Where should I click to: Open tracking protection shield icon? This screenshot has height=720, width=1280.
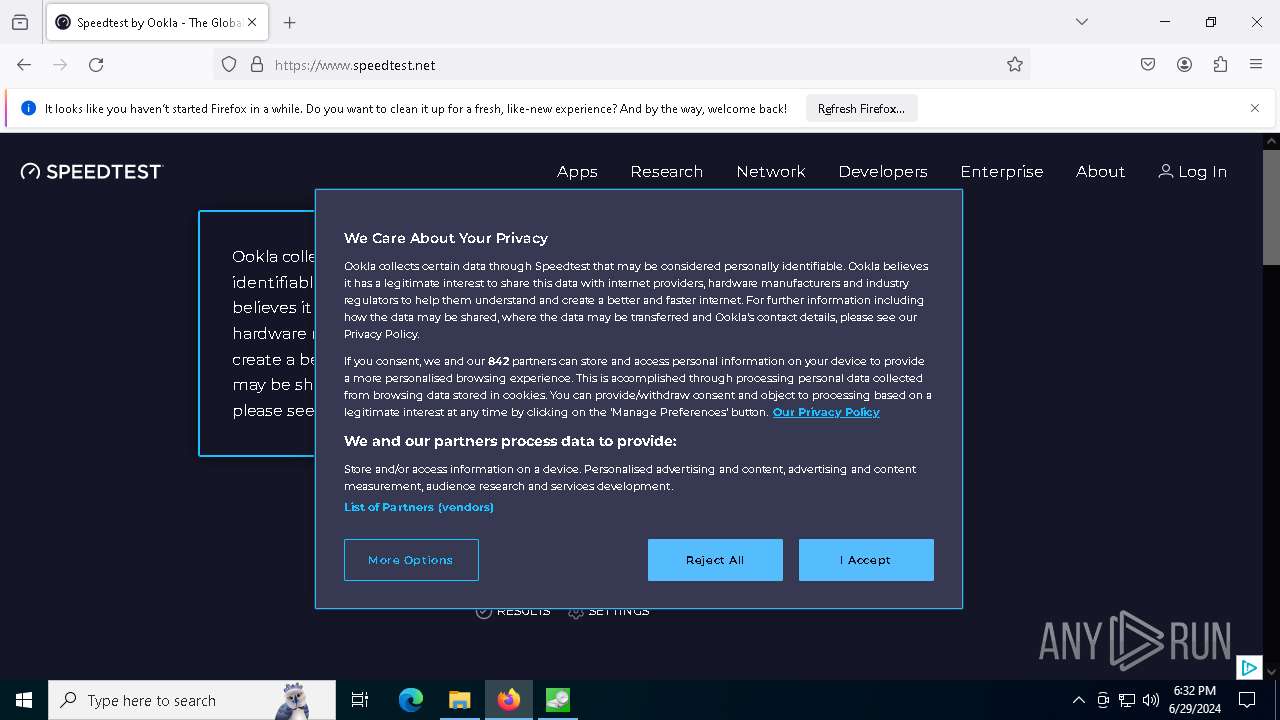(229, 64)
